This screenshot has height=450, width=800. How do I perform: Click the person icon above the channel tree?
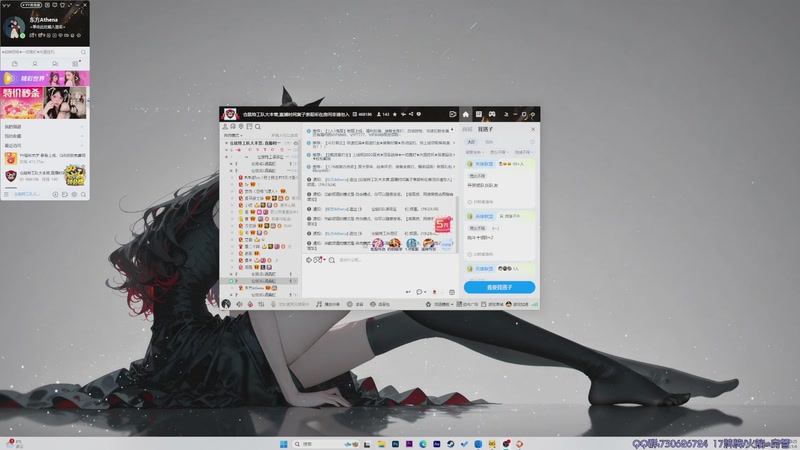click(x=225, y=127)
